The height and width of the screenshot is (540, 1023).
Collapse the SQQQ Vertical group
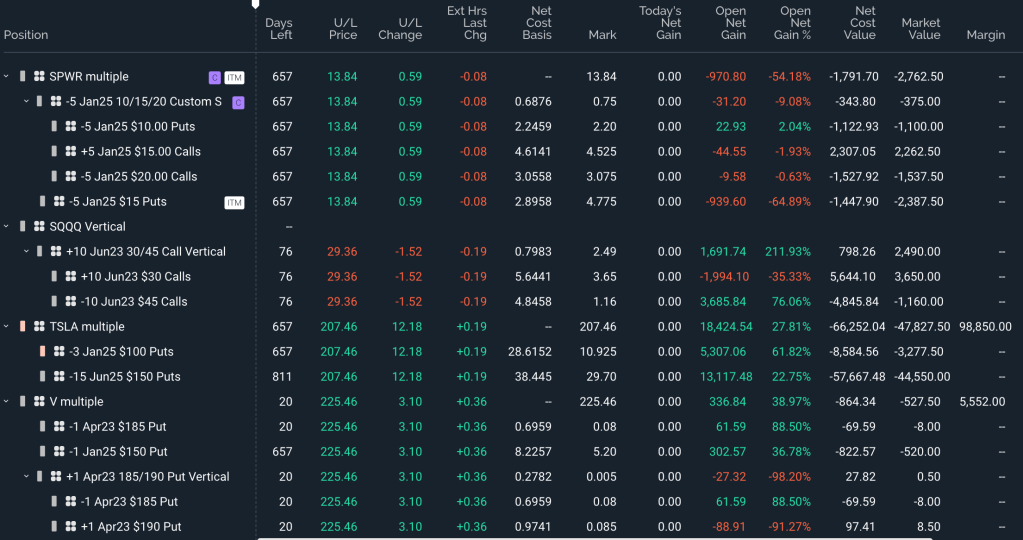[7, 227]
